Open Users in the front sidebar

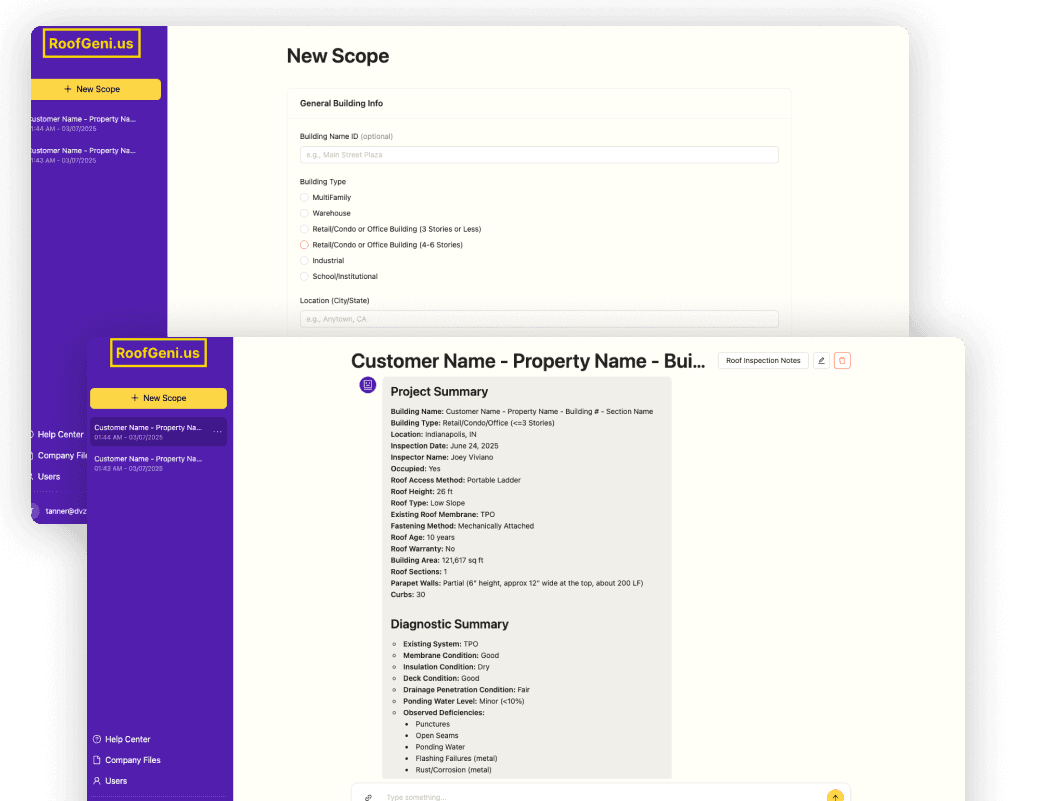point(116,781)
